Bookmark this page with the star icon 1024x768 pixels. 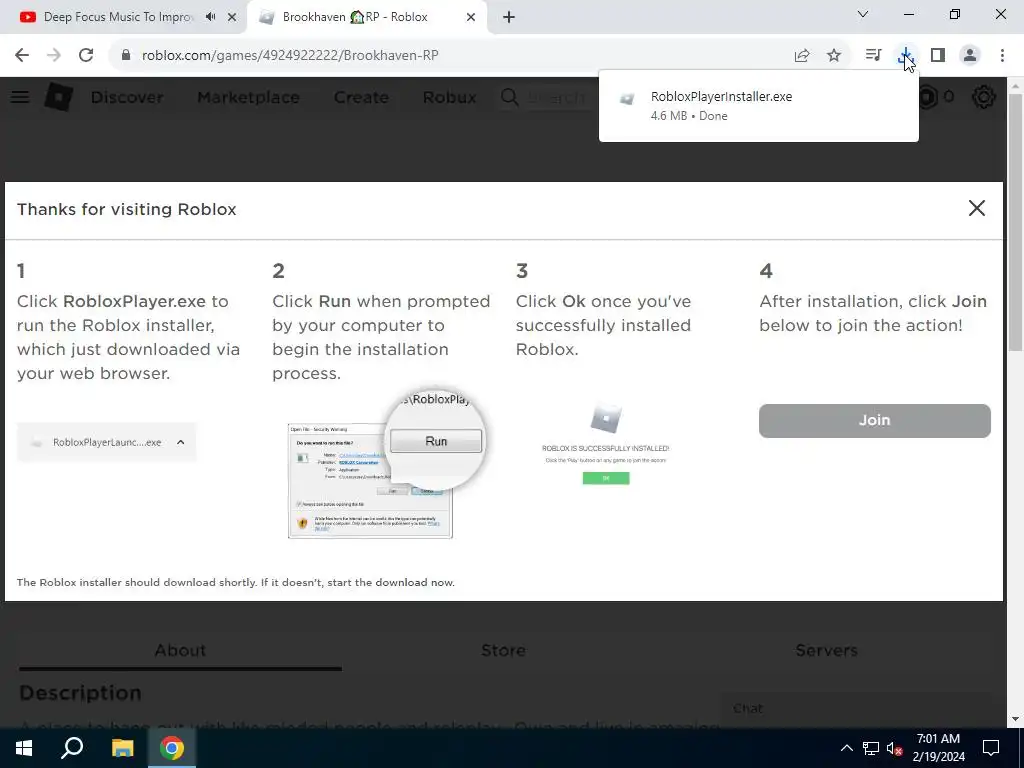tap(834, 56)
